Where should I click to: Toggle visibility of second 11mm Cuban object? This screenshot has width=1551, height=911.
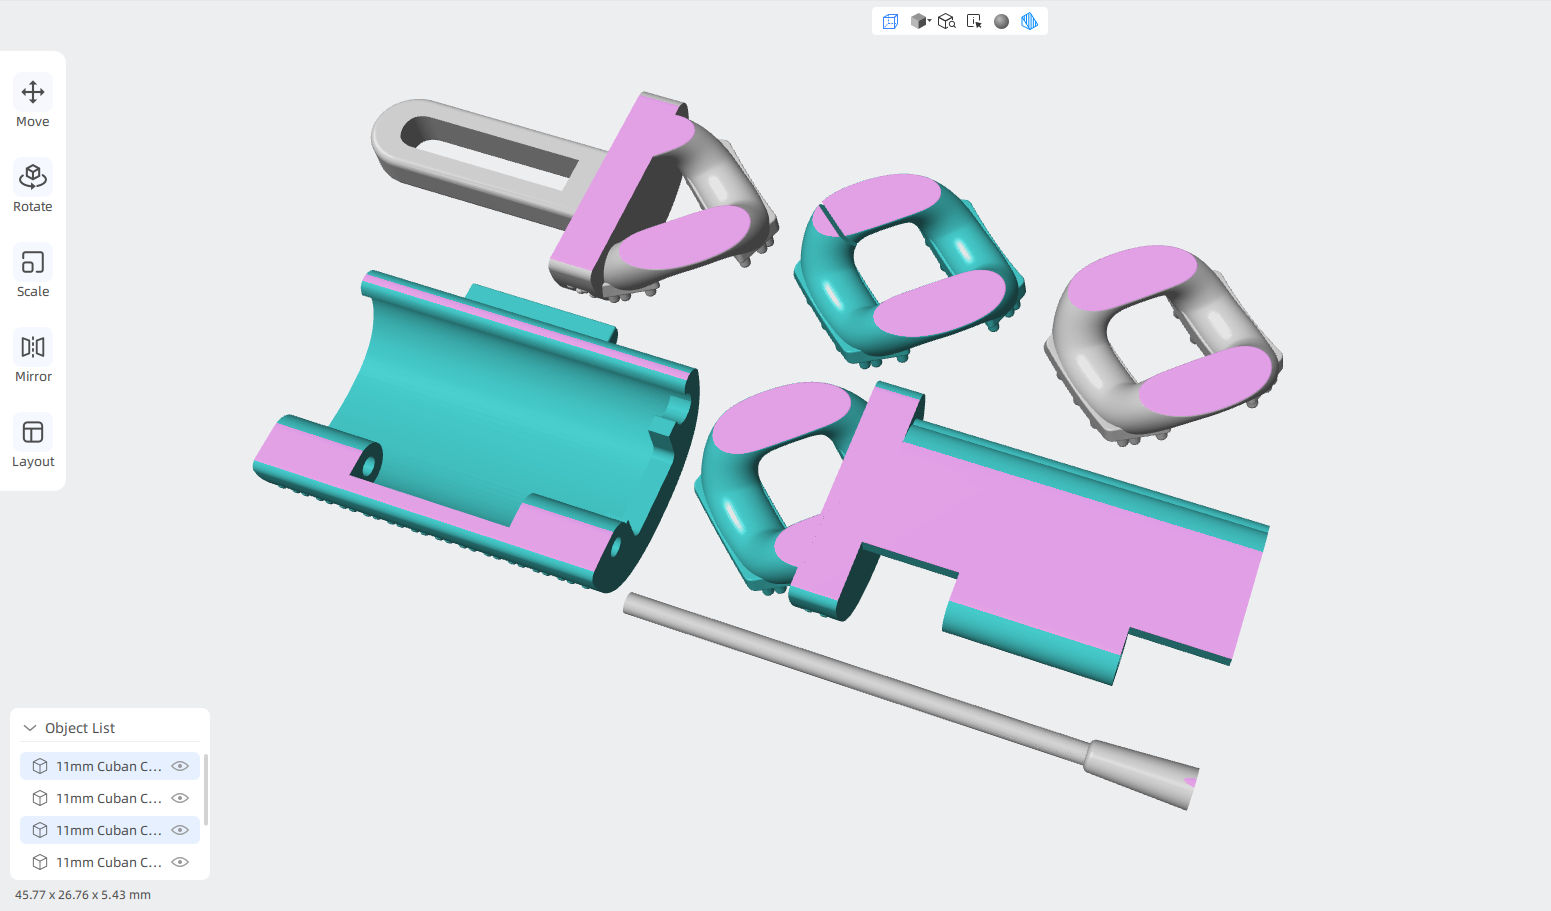tap(180, 798)
